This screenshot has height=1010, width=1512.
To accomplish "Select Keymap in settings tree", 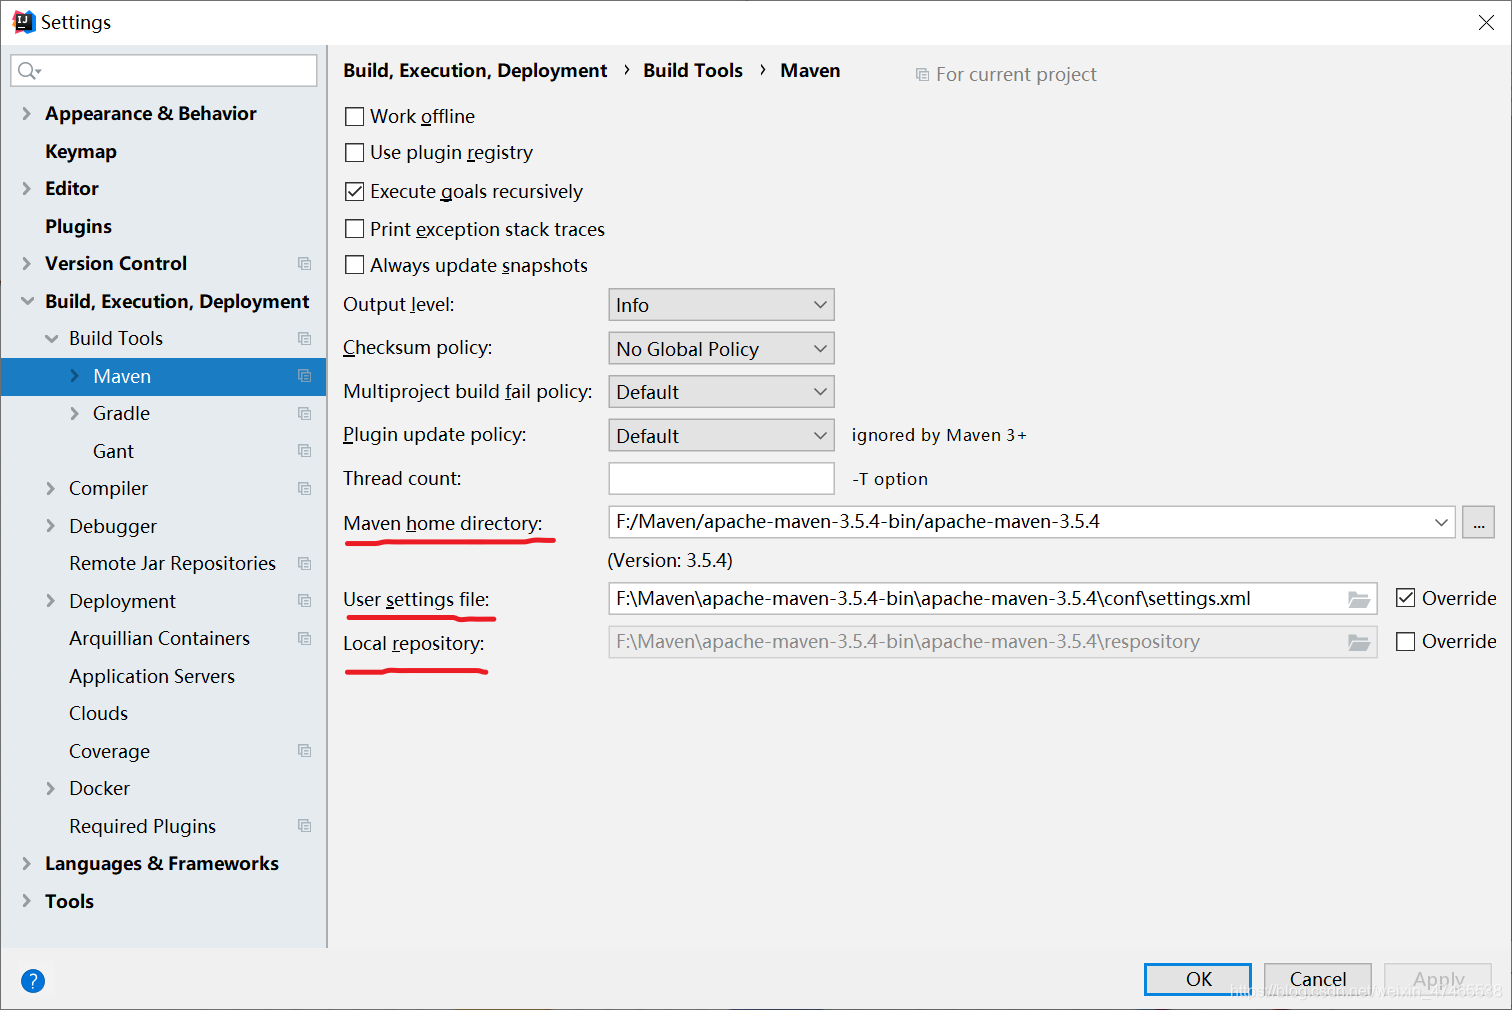I will [81, 152].
